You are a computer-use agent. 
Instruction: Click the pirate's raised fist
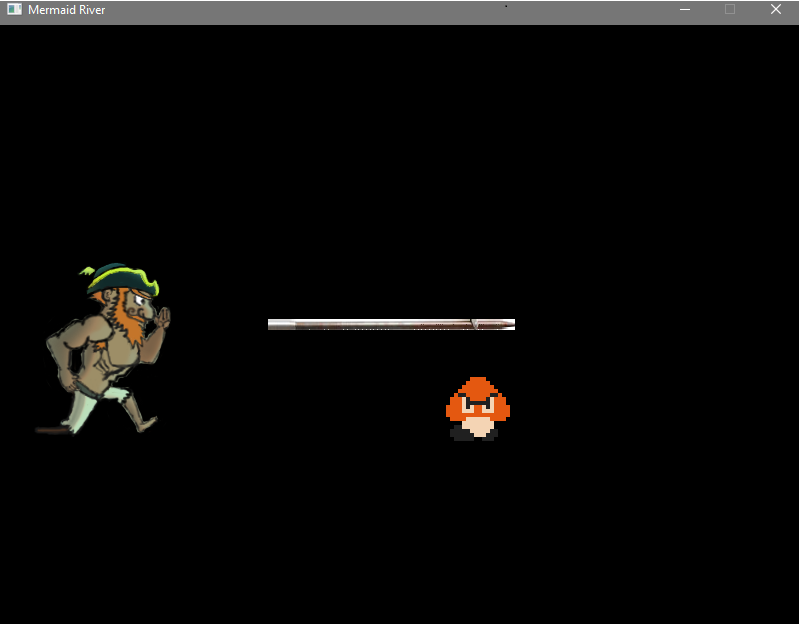[162, 317]
